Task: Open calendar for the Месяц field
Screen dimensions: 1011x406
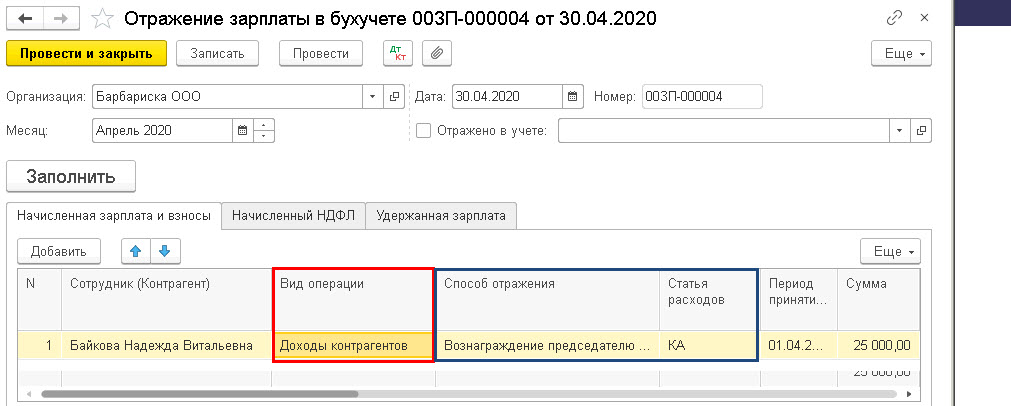Action: coord(243,130)
